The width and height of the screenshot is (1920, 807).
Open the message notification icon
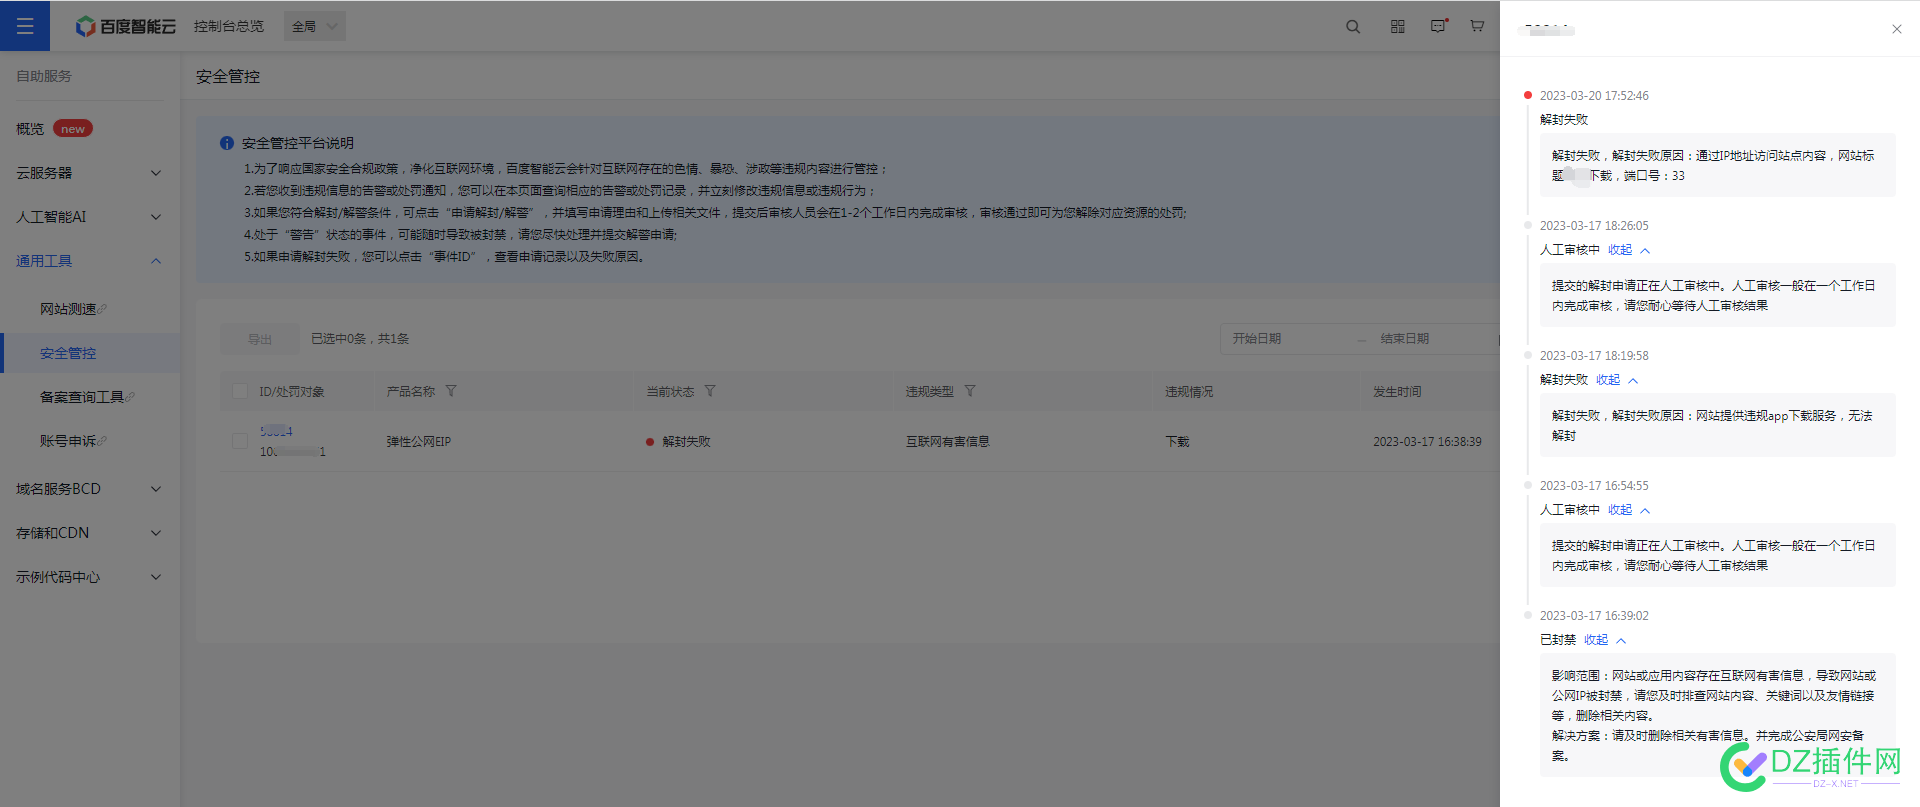(x=1438, y=26)
